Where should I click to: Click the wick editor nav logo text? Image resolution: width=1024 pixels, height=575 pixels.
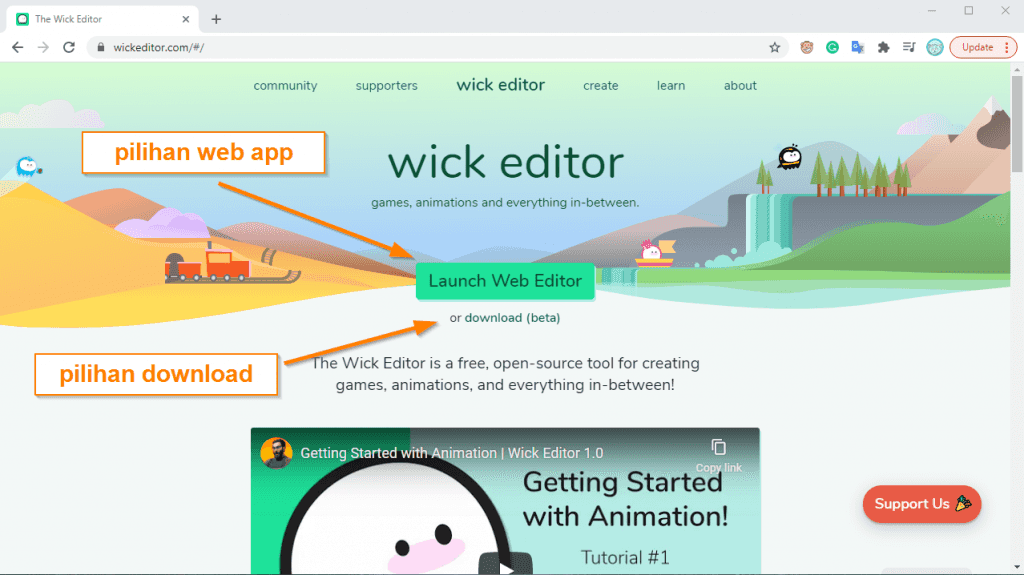click(x=500, y=85)
